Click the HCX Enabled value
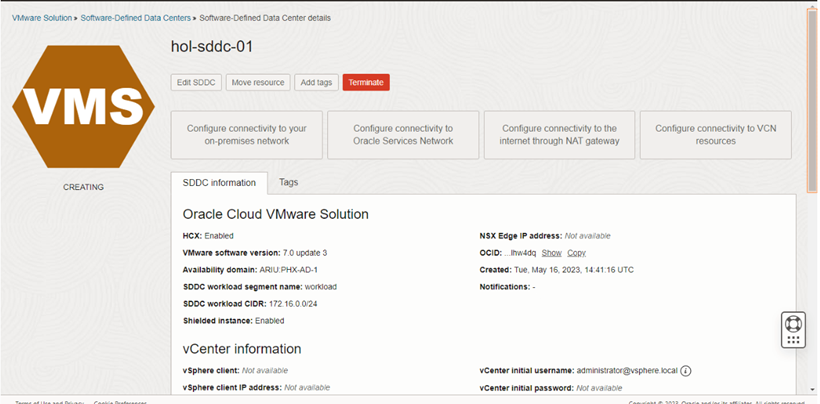The height and width of the screenshot is (404, 820). tap(219, 236)
